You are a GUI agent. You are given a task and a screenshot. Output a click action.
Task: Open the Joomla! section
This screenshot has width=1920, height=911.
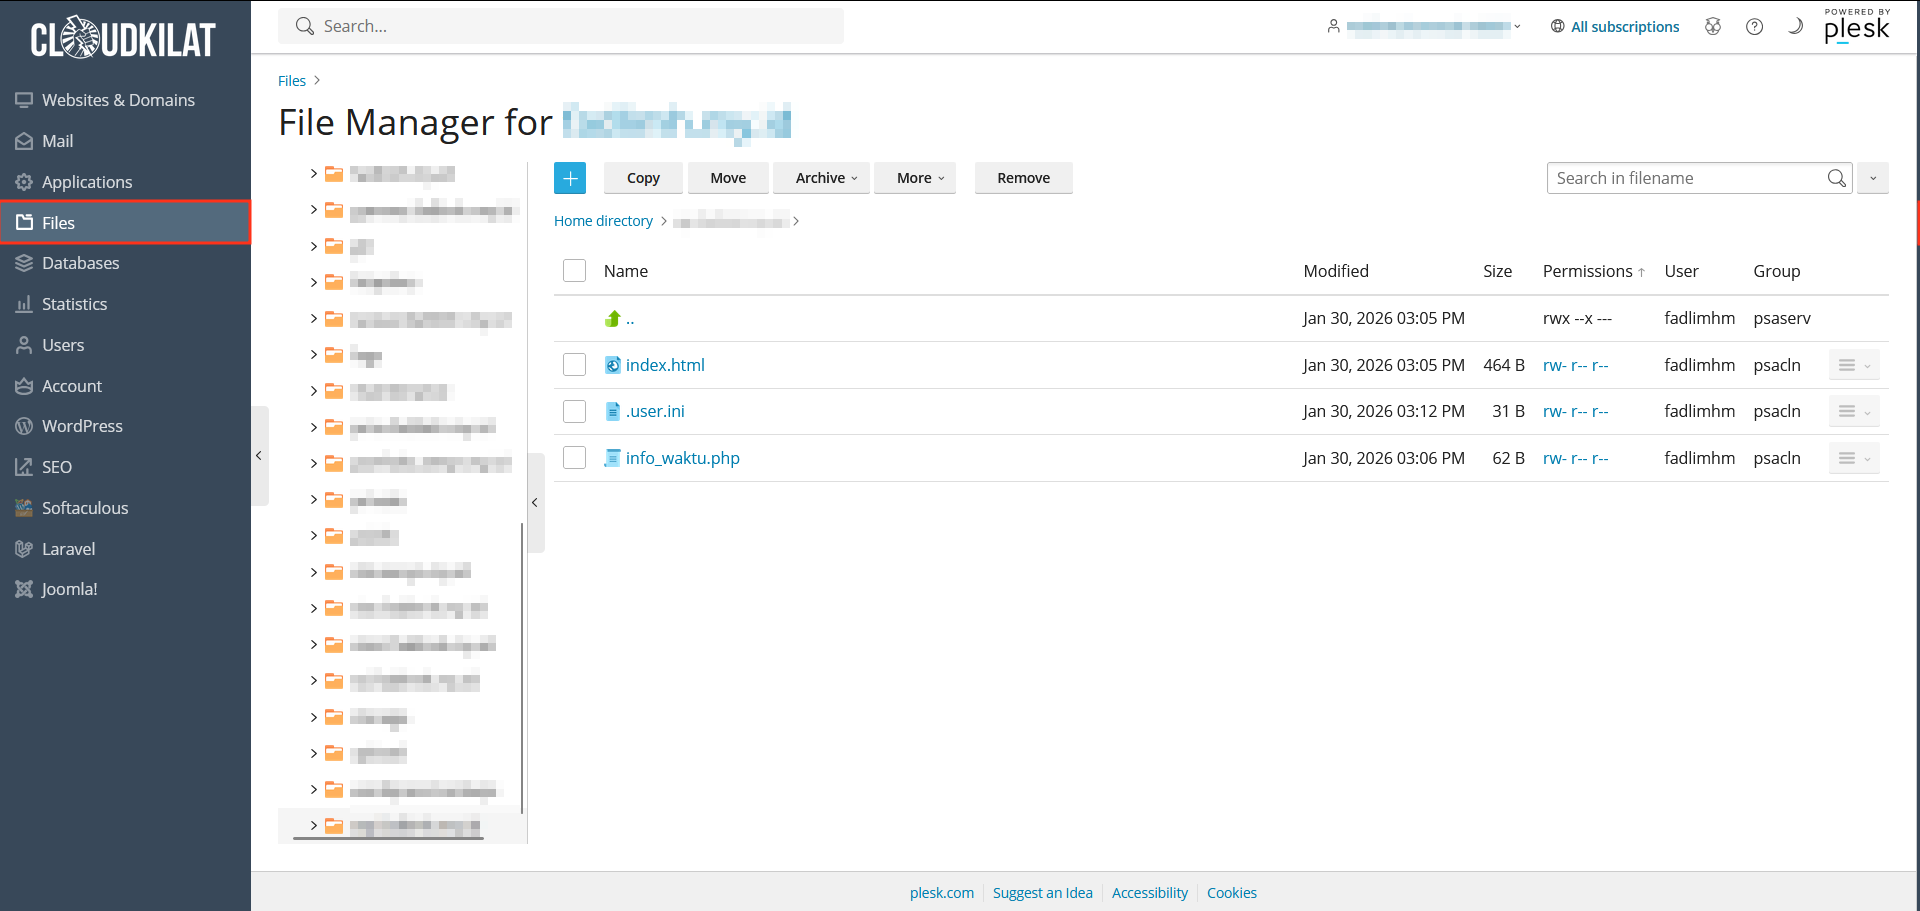pos(69,588)
